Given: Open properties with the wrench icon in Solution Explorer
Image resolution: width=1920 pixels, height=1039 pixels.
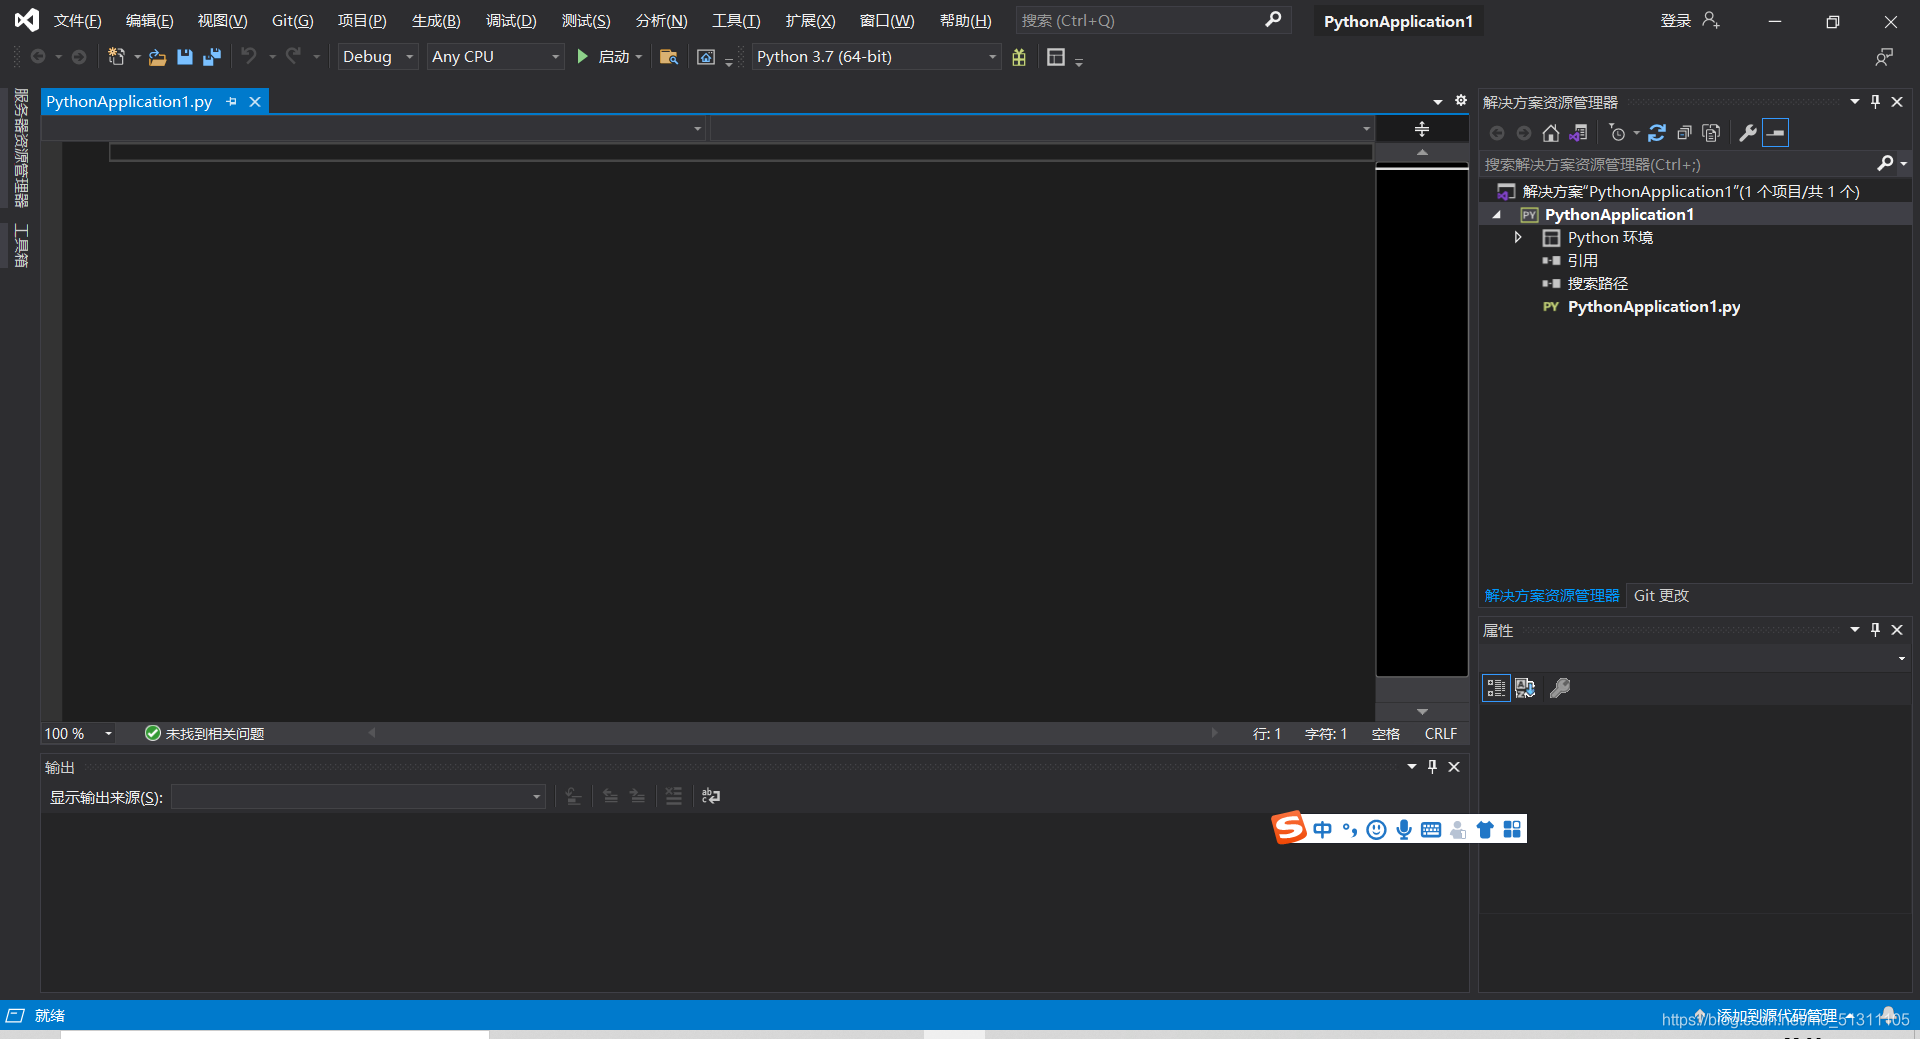Looking at the screenshot, I should (1748, 133).
